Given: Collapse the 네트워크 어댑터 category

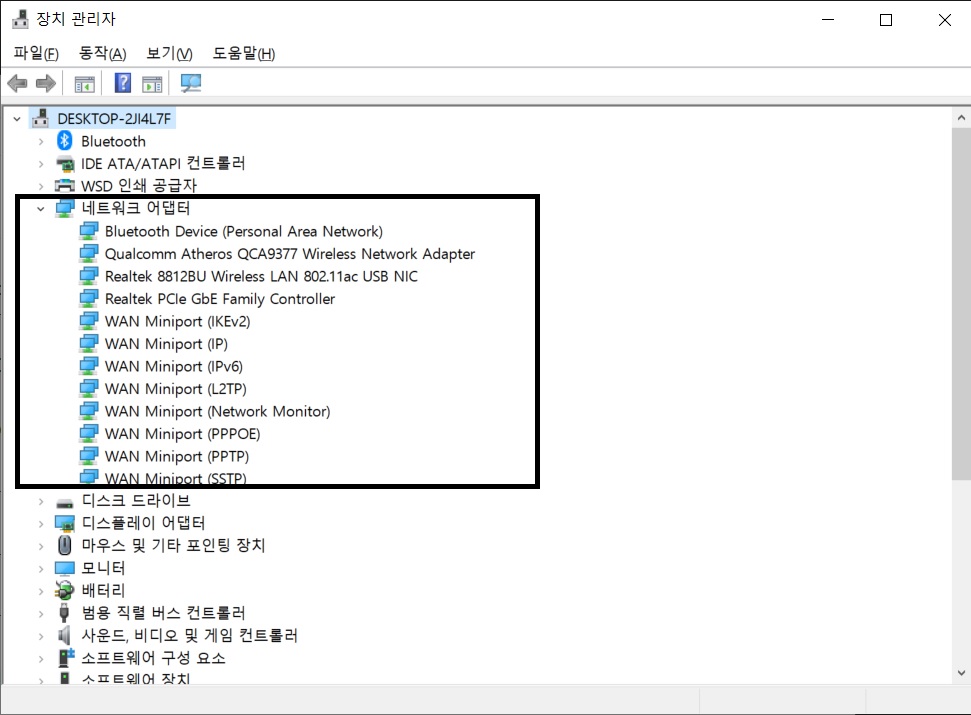Looking at the screenshot, I should (x=41, y=209).
